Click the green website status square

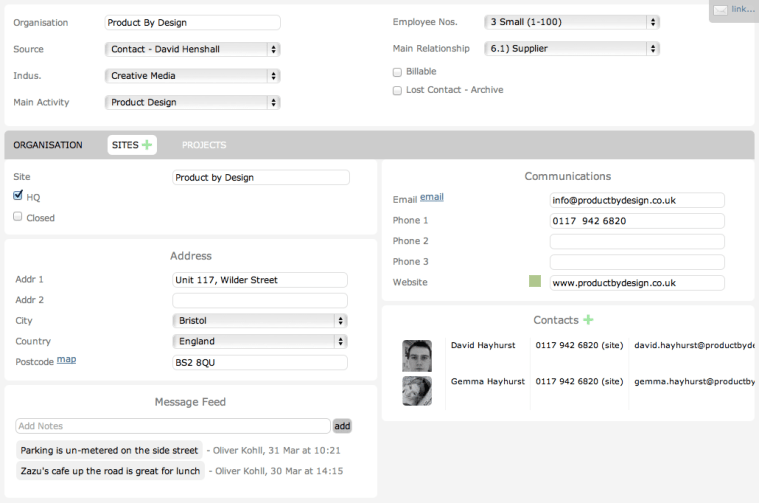pos(534,283)
